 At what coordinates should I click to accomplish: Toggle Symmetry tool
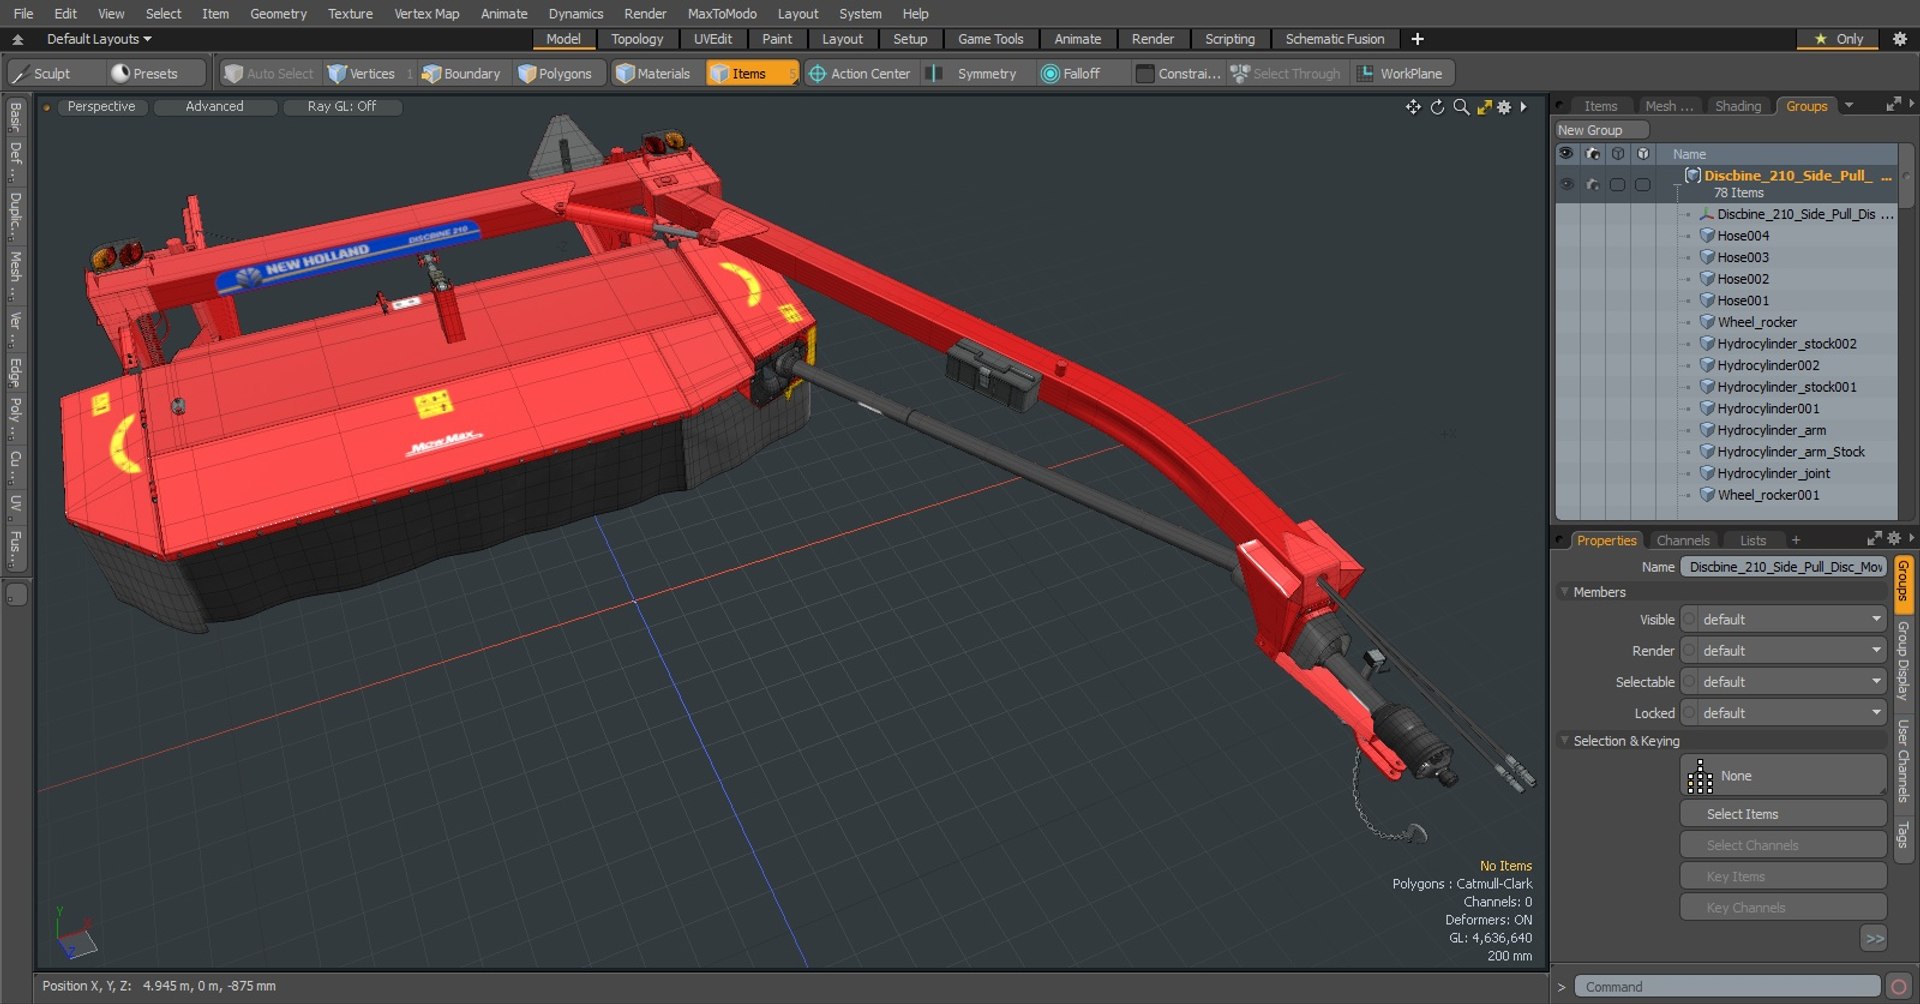975,73
